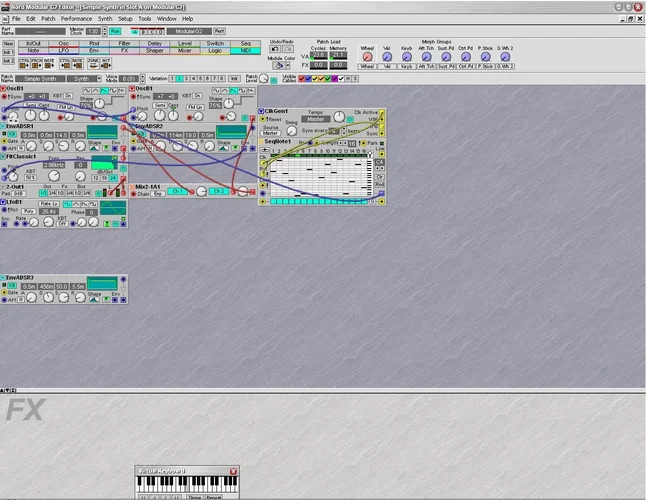Screen dimensions: 646x500
Task: Click the P.Stick morph group knob
Action: coord(485,57)
